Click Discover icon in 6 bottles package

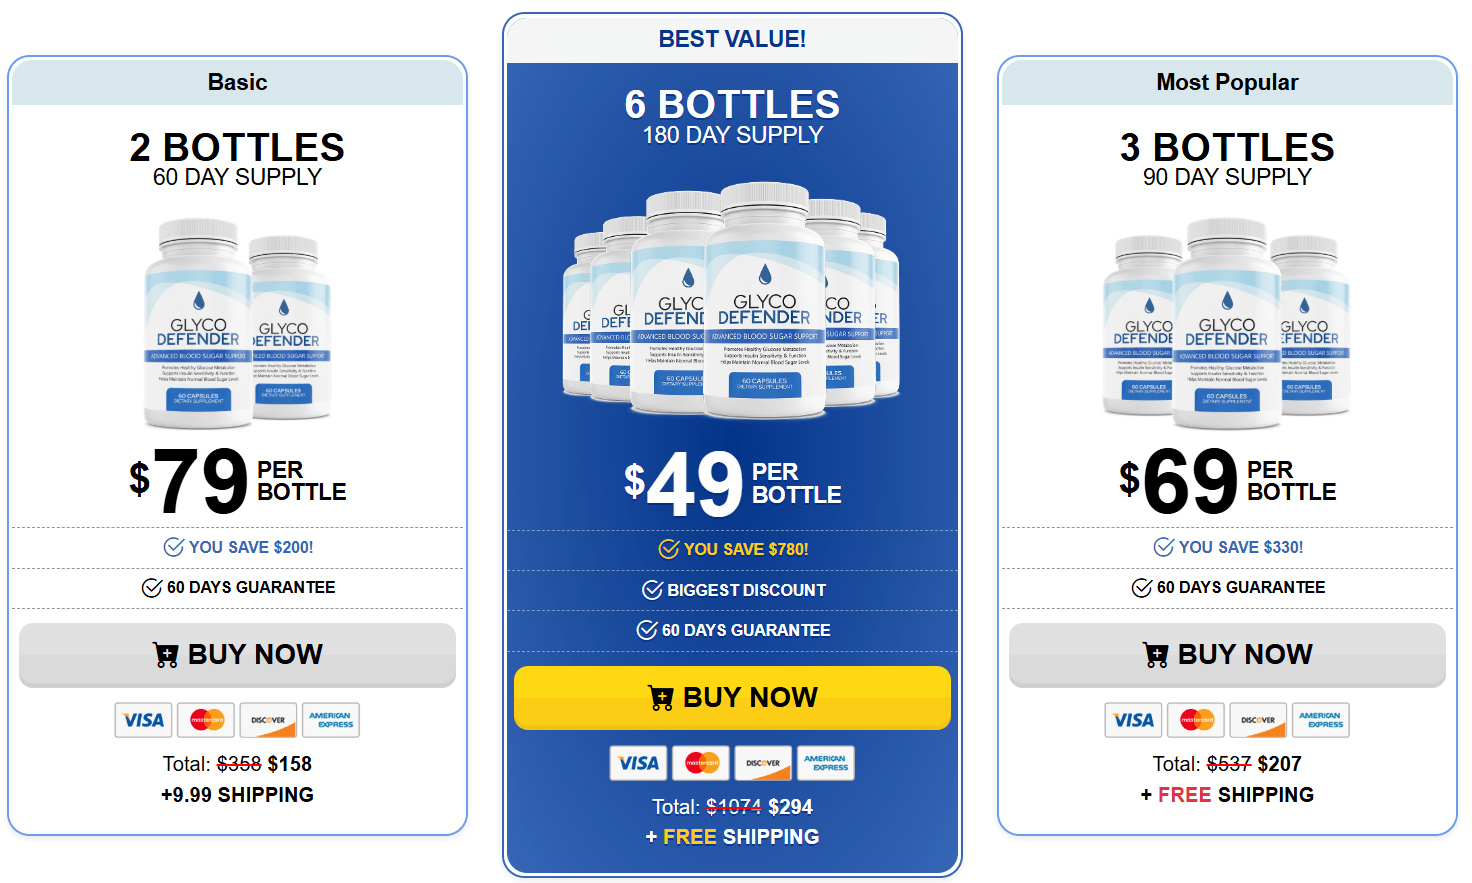(763, 763)
